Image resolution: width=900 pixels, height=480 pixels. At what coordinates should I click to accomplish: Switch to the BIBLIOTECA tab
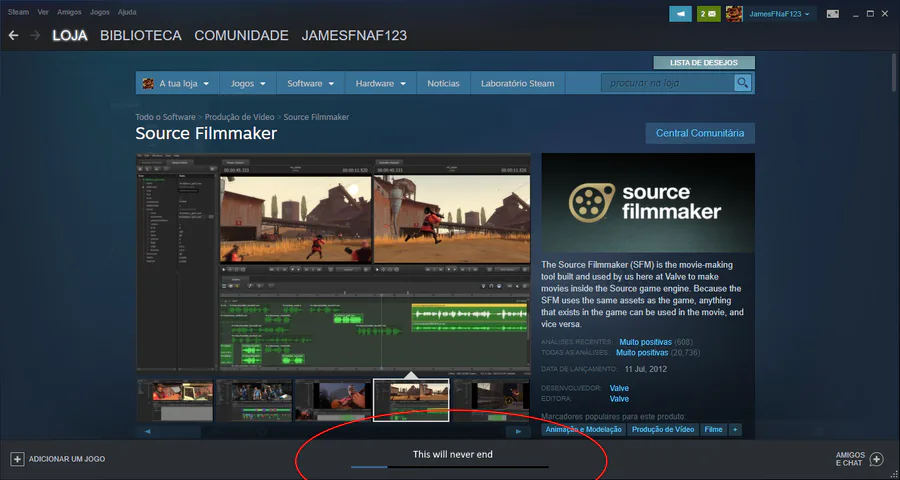[141, 36]
